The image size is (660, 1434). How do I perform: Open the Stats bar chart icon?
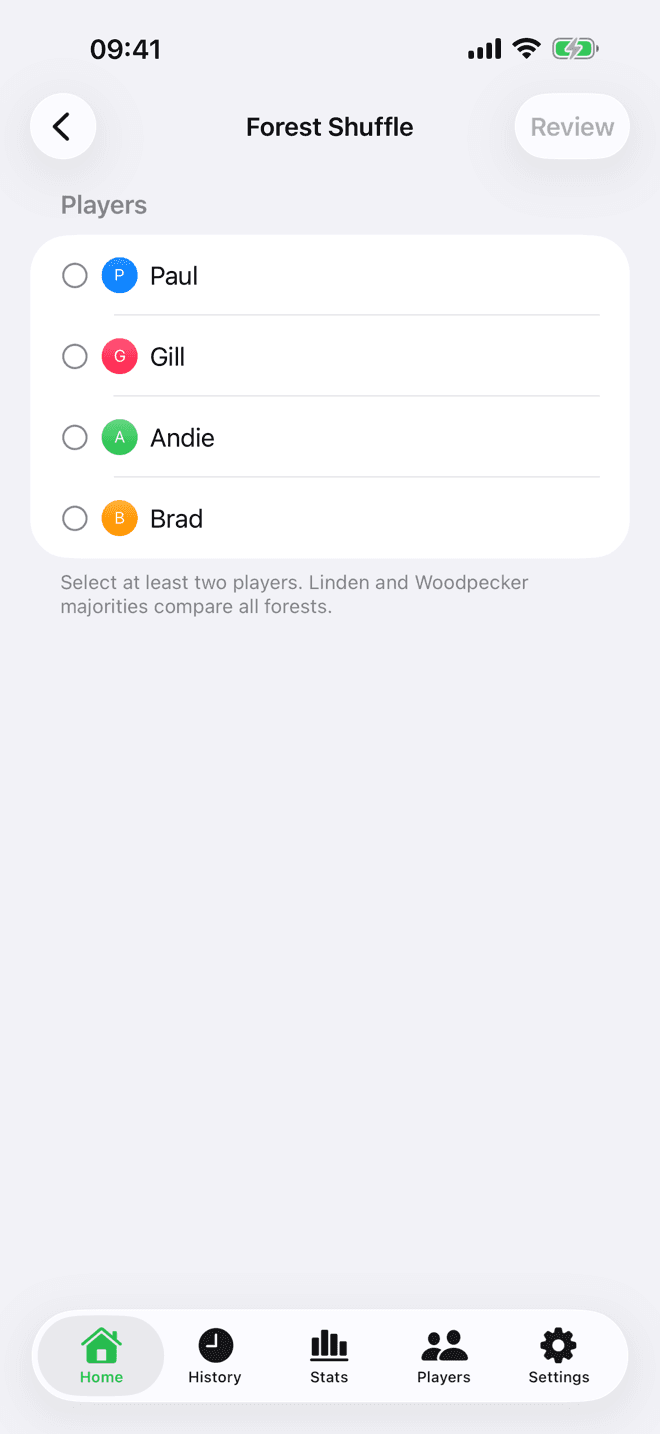(x=329, y=1345)
